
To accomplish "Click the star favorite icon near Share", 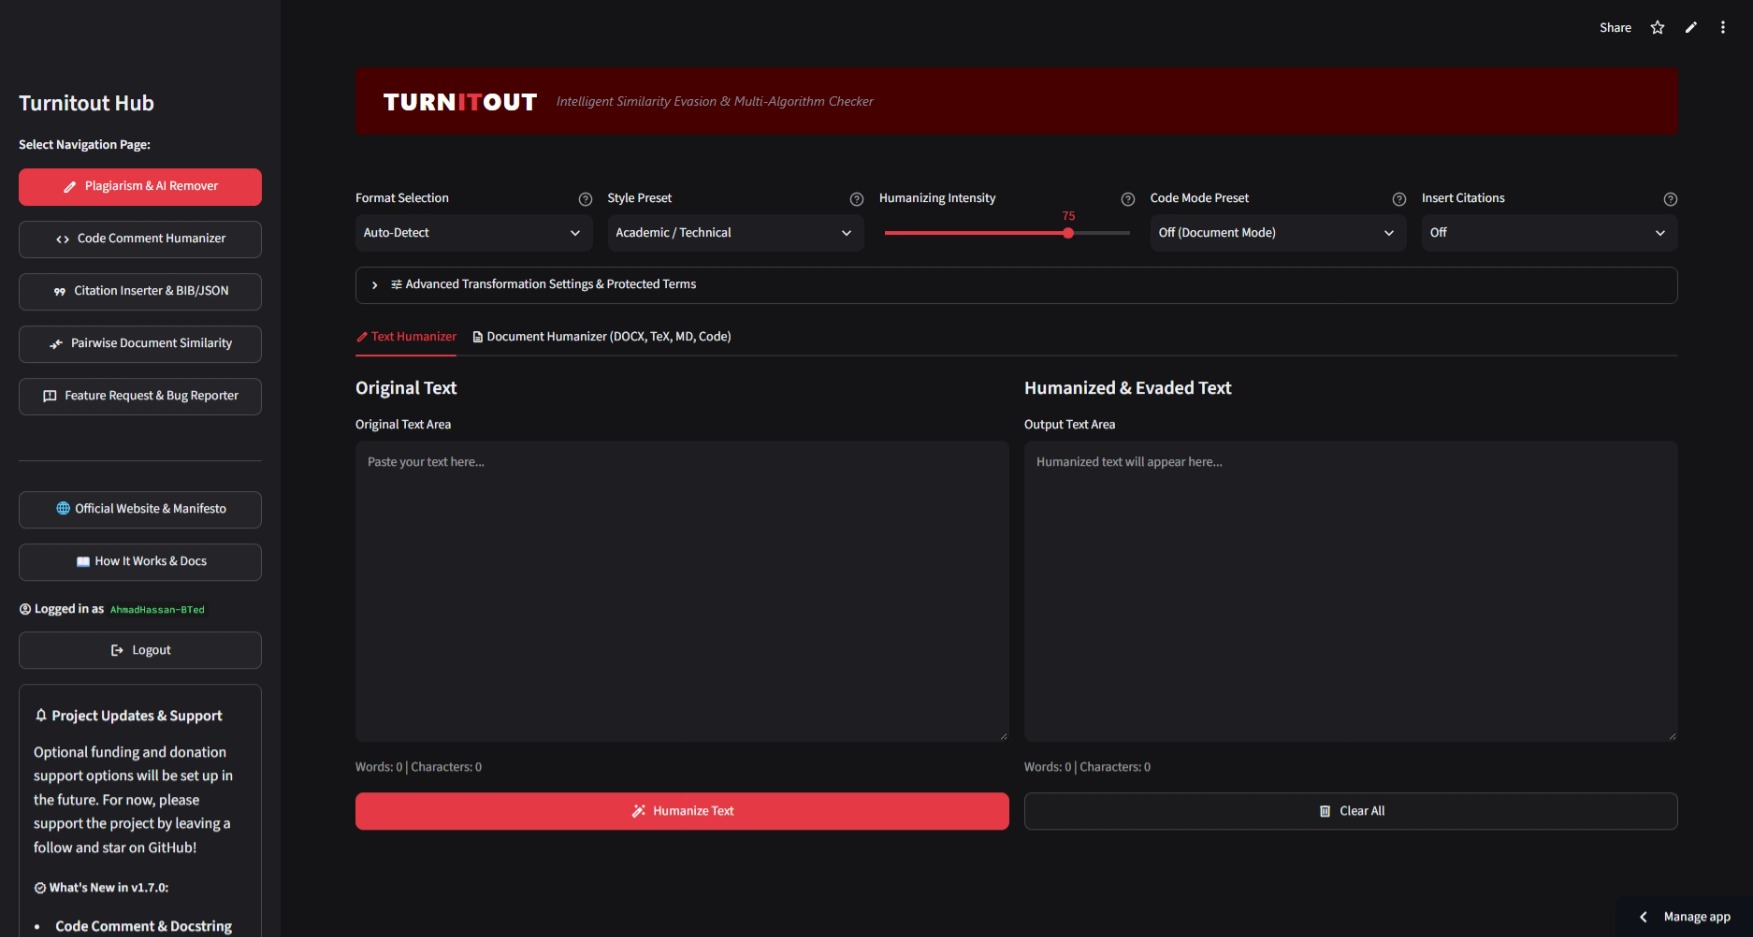I will click(x=1657, y=28).
